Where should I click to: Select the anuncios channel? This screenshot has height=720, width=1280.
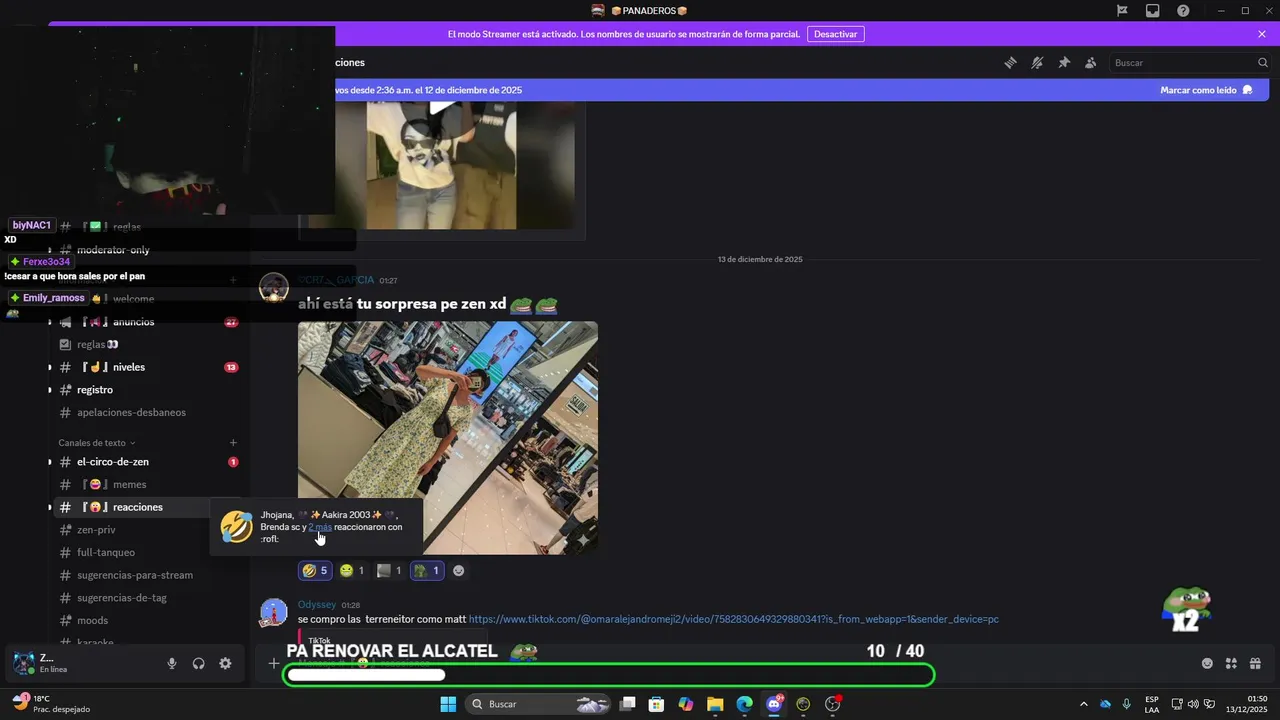[146, 322]
